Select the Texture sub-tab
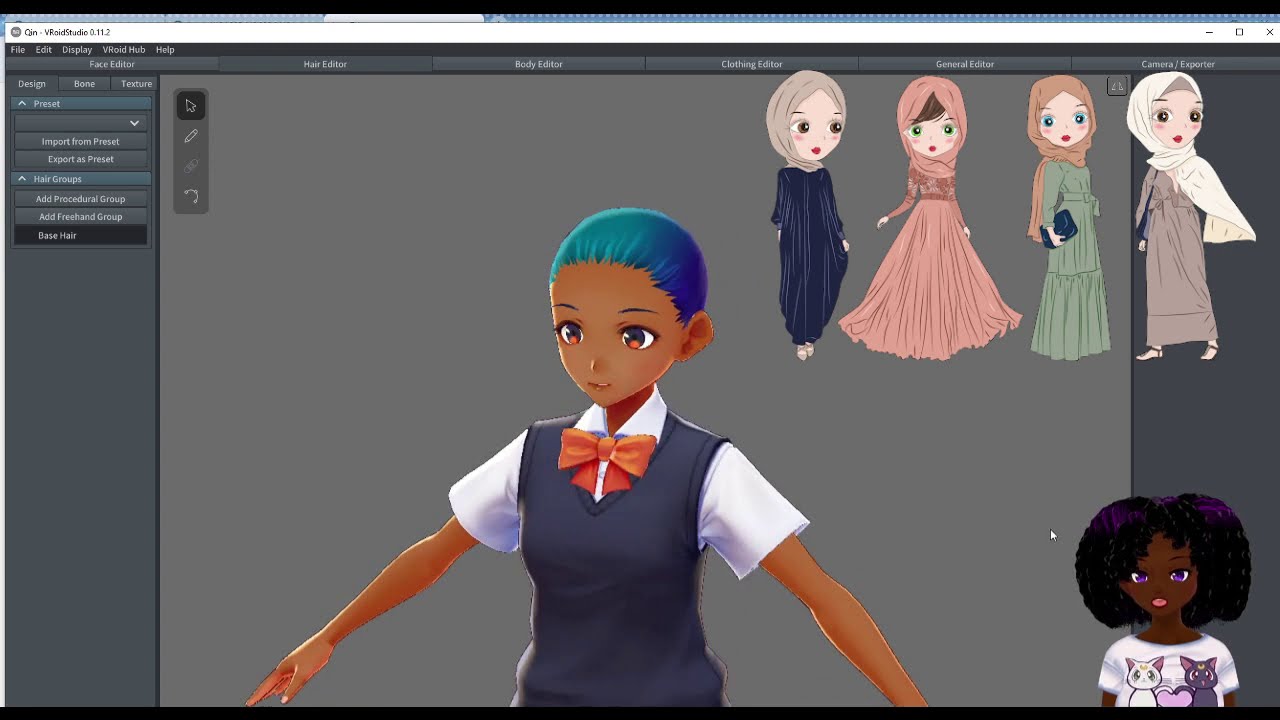This screenshot has width=1280, height=720. coord(136,84)
